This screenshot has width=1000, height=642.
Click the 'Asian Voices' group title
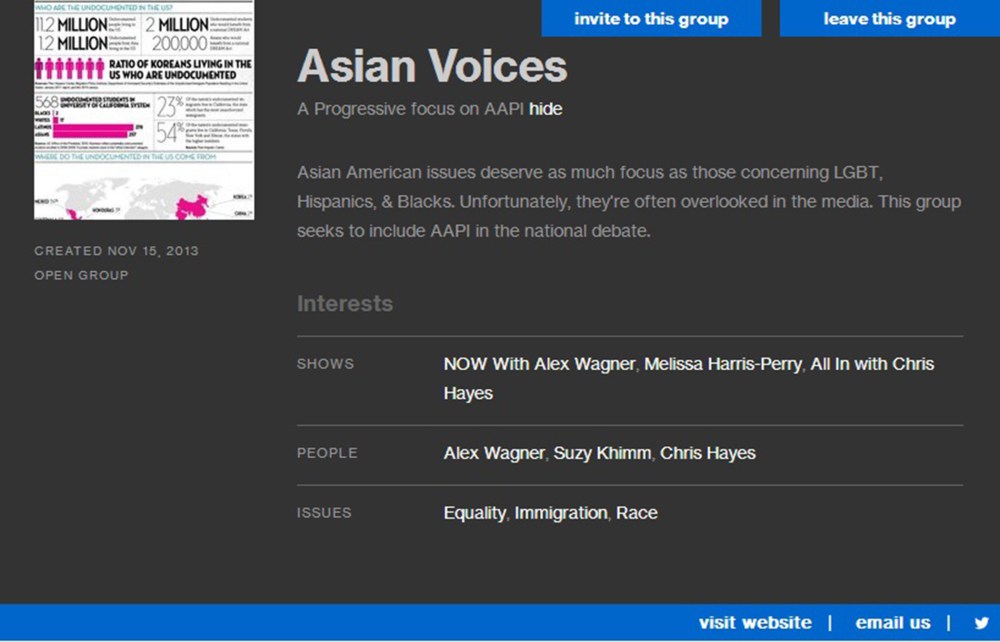(432, 67)
